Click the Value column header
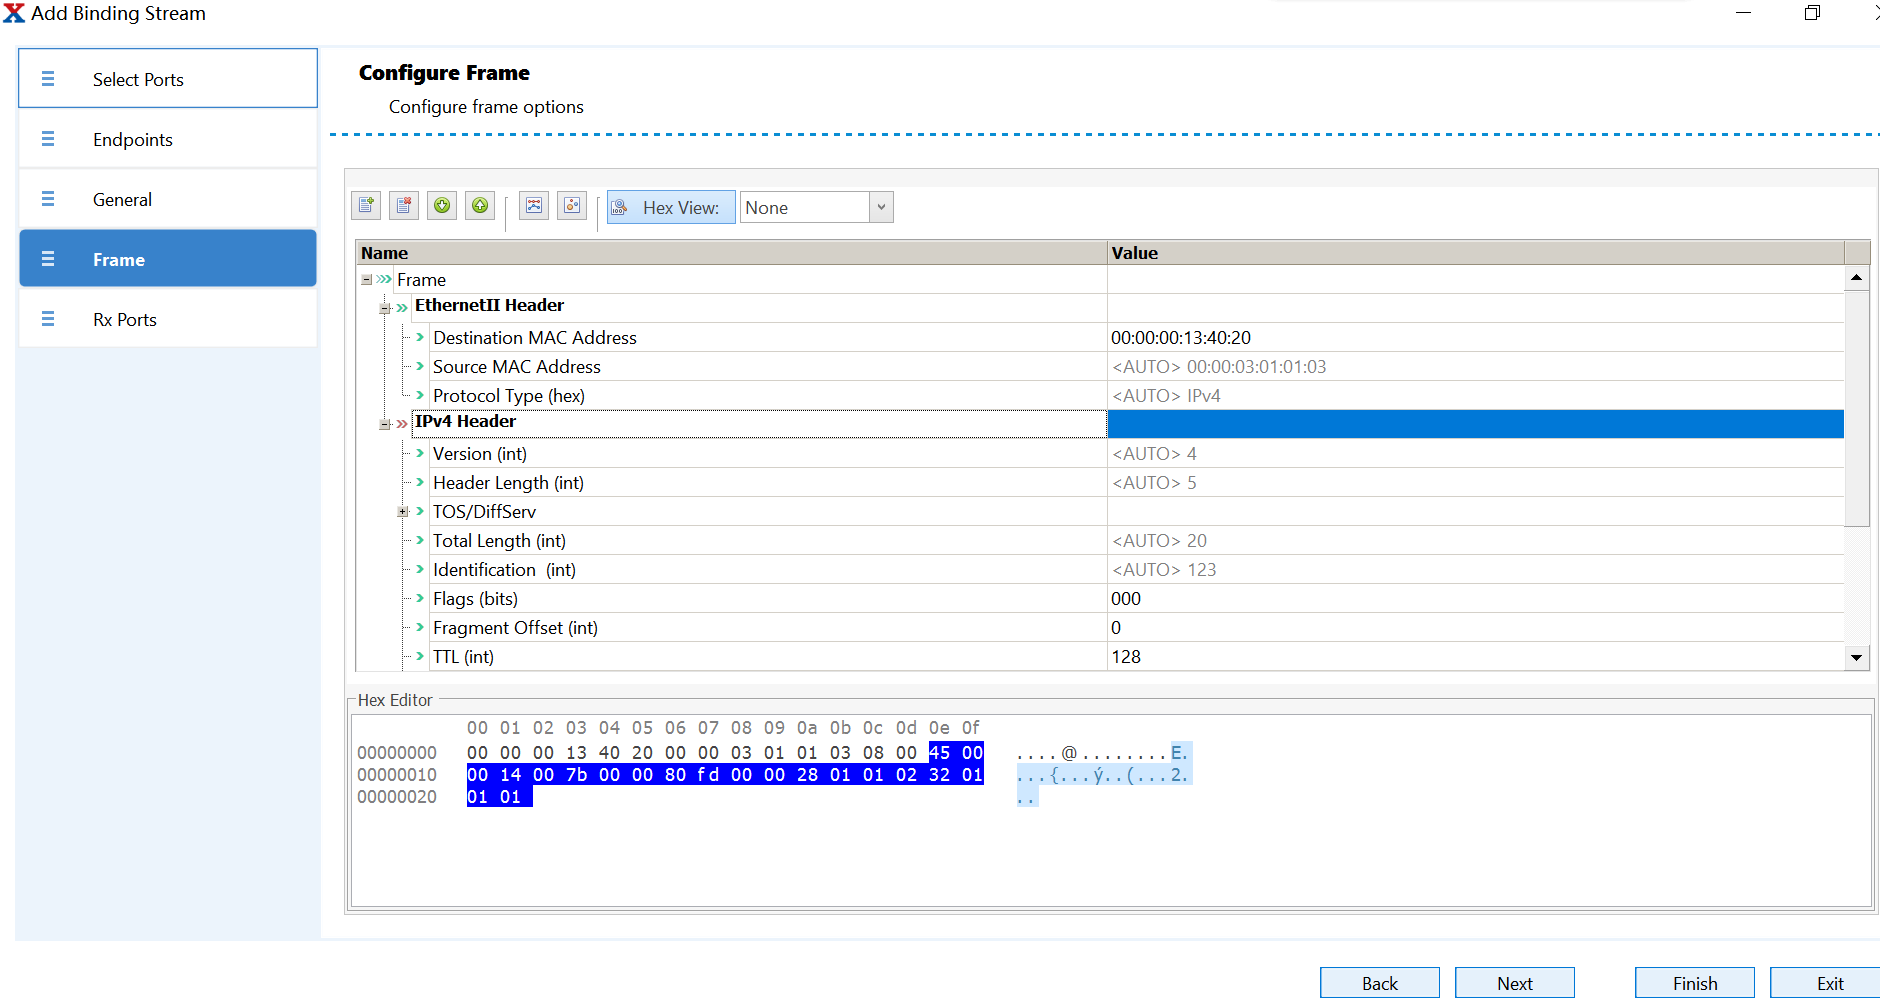 [1476, 253]
